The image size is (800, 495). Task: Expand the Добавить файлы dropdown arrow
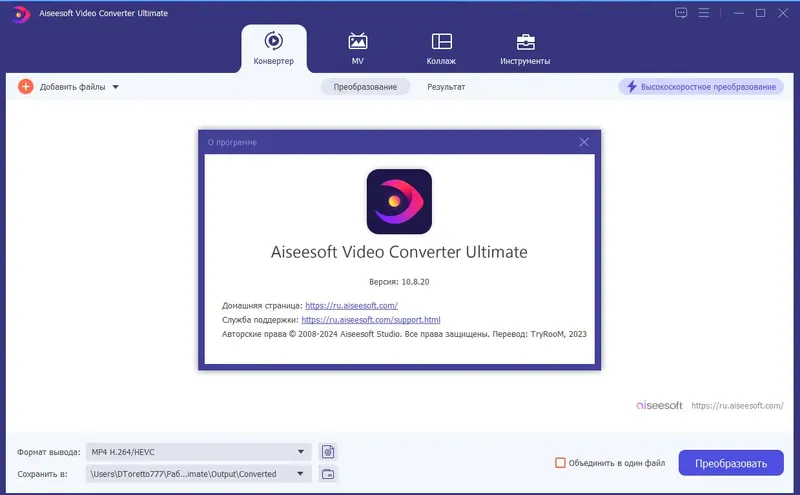click(x=116, y=87)
